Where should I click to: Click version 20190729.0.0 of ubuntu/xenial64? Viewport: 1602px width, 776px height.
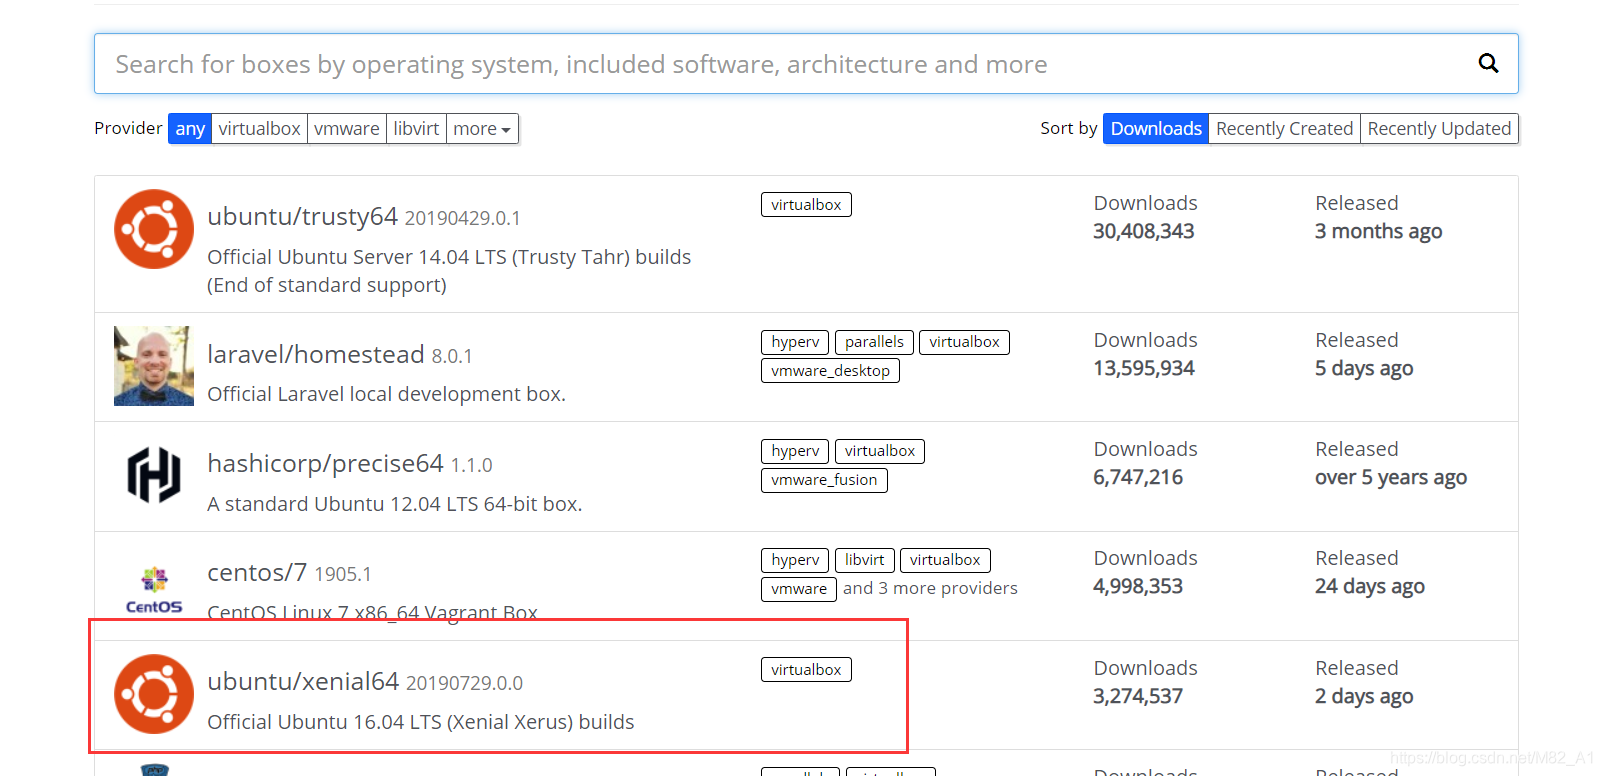point(464,683)
